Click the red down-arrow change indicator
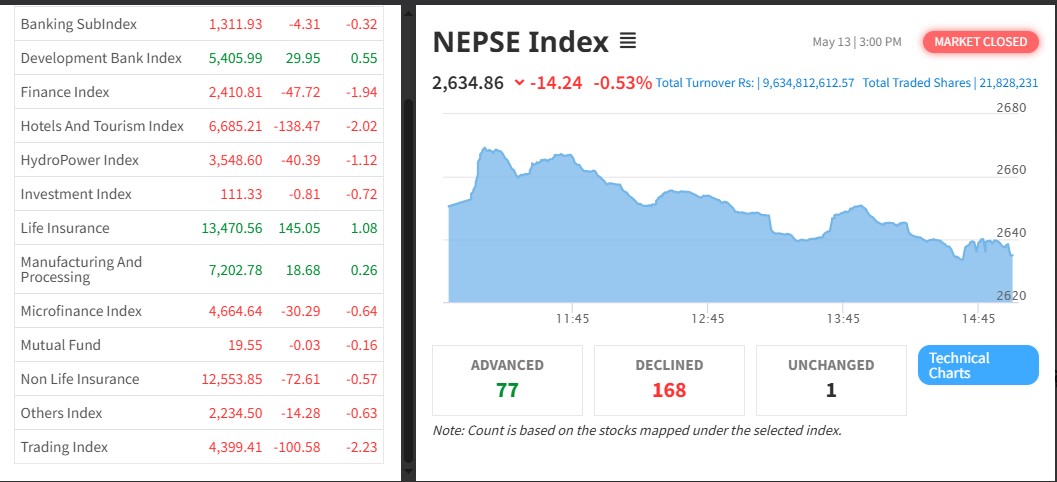The height and width of the screenshot is (482, 1057). pos(519,83)
